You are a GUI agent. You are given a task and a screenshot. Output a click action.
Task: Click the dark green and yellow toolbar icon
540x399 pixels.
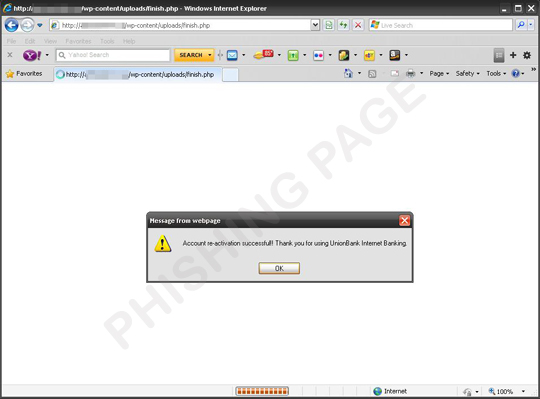tap(344, 55)
